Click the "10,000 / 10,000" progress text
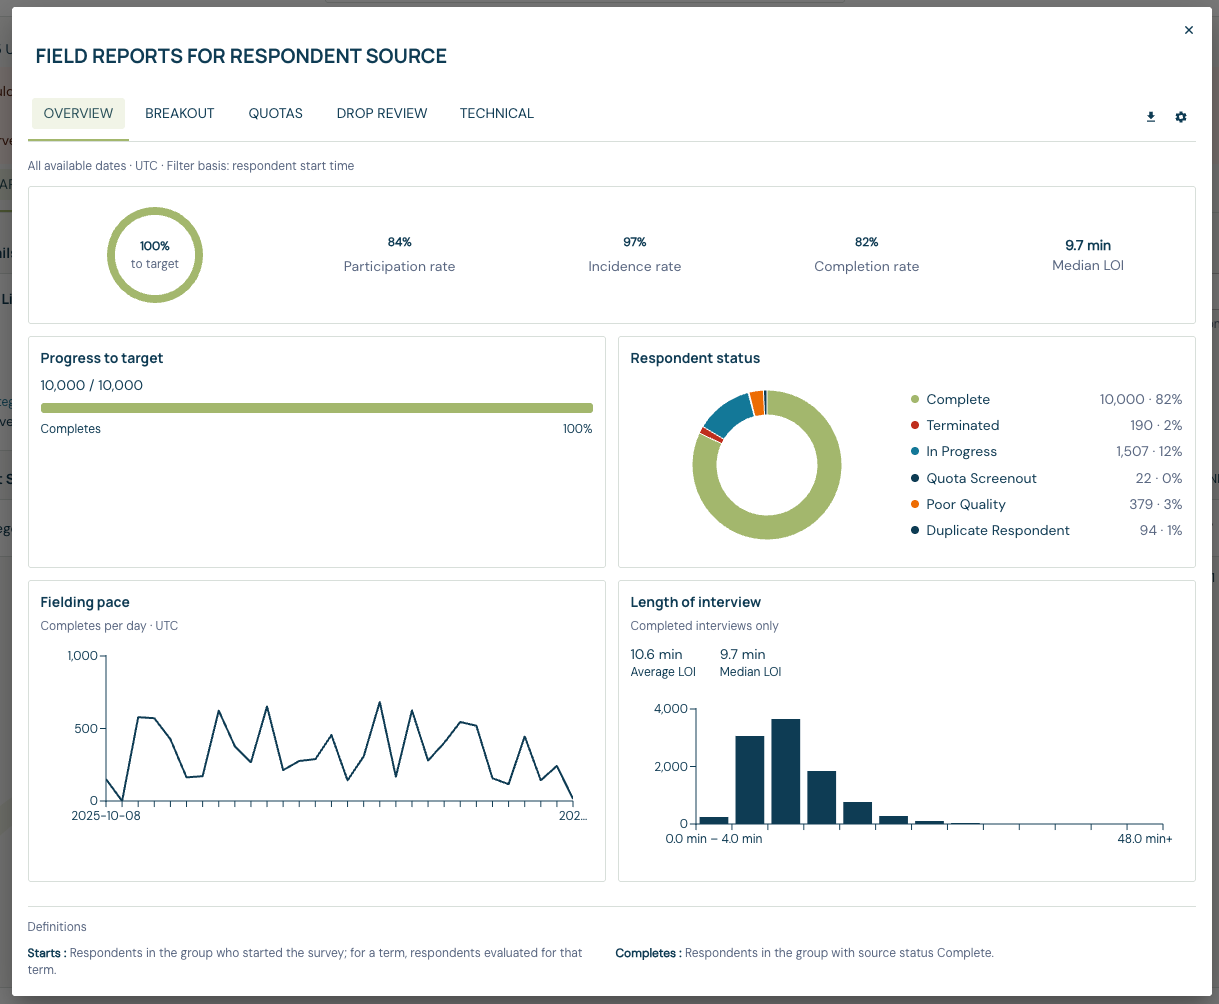Image resolution: width=1219 pixels, height=1004 pixels. tap(92, 385)
